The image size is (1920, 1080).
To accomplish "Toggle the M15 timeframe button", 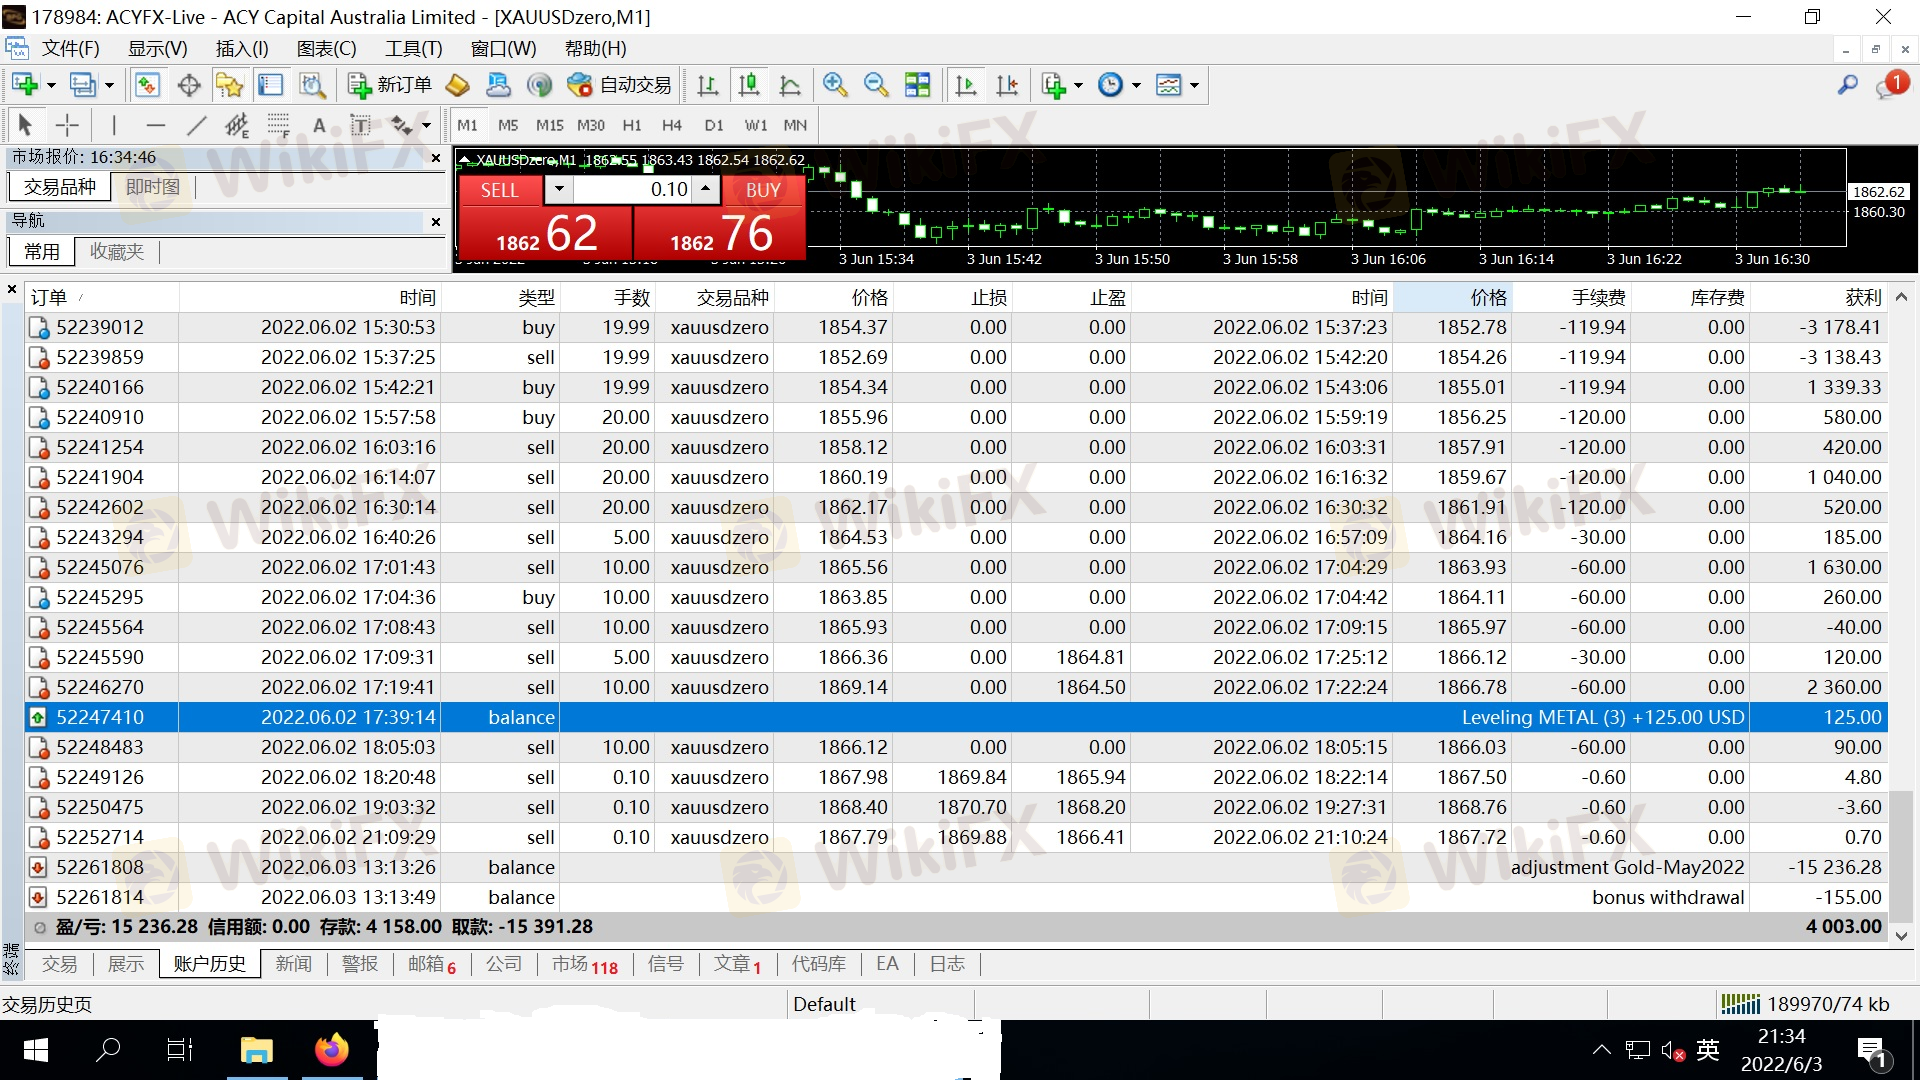I will pyautogui.click(x=549, y=125).
